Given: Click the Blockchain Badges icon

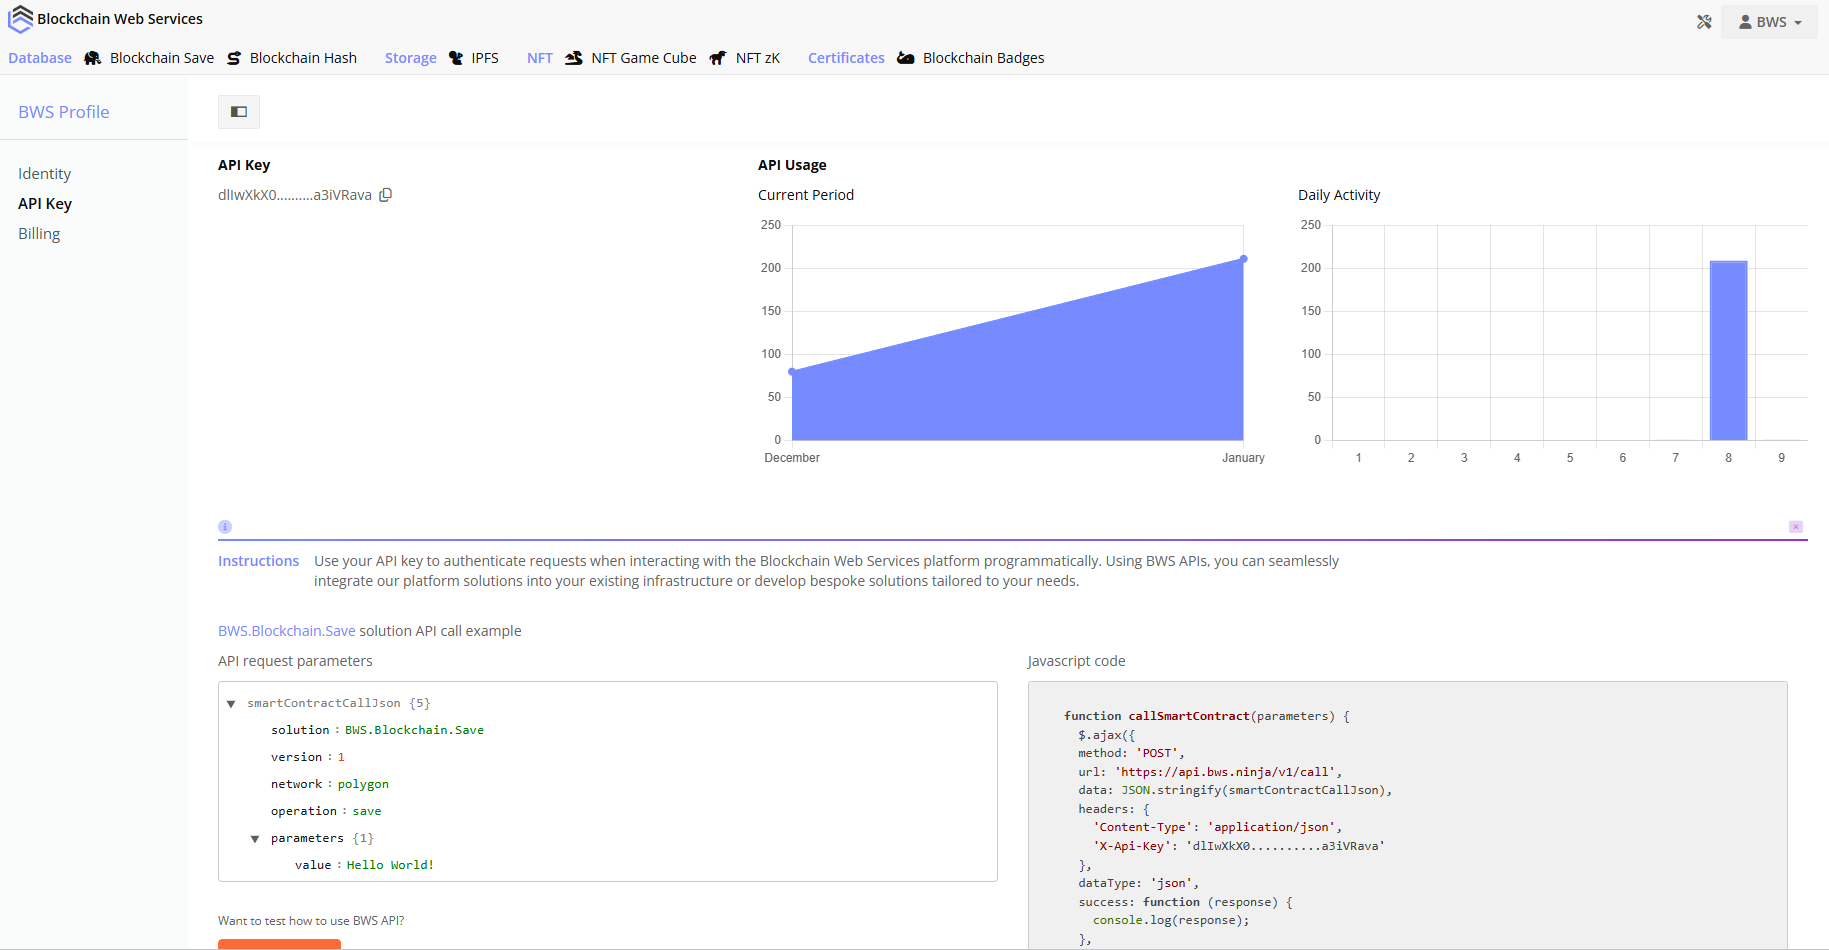Looking at the screenshot, I should point(906,58).
